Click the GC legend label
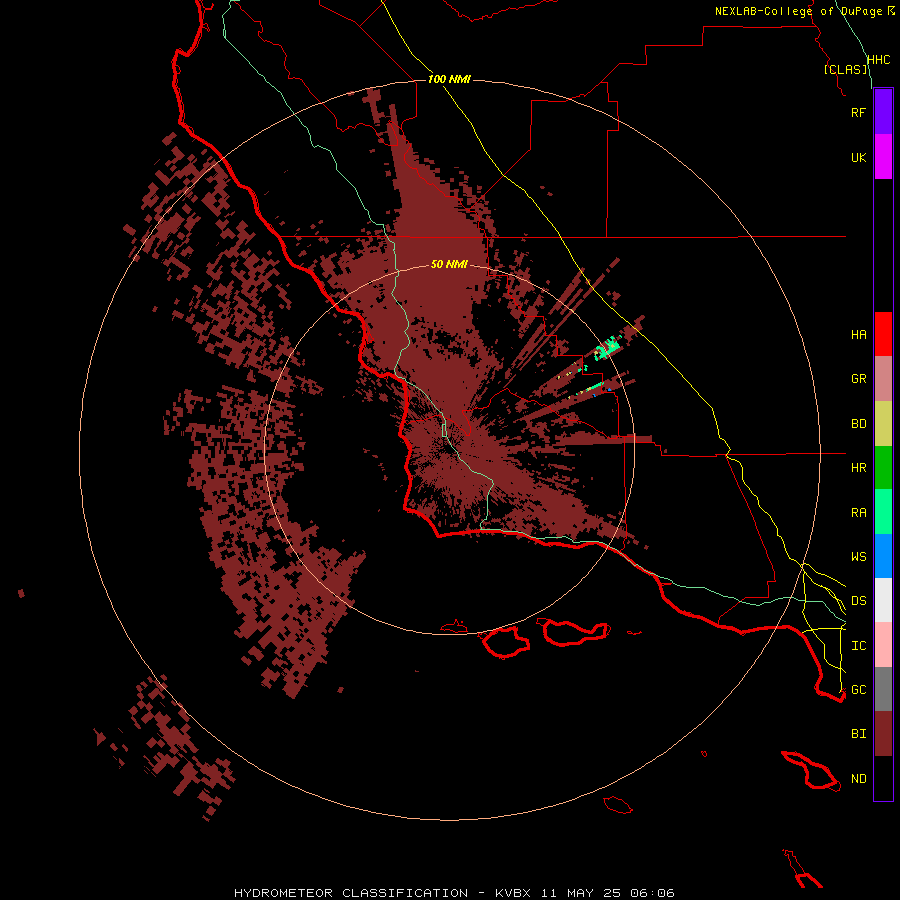This screenshot has height=900, width=900. click(858, 689)
